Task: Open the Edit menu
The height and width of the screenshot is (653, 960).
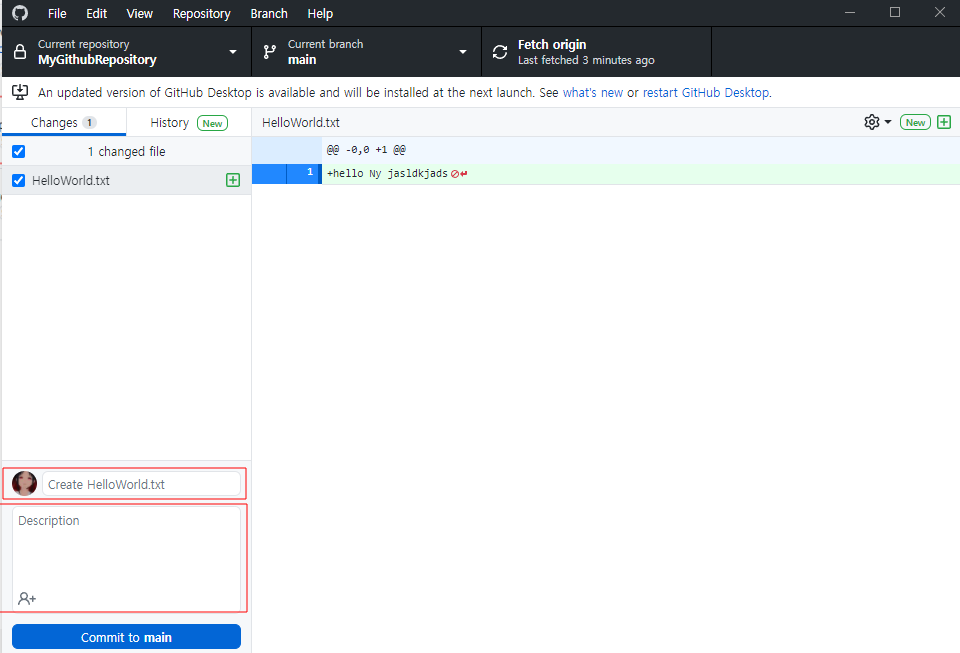Action: [97, 13]
